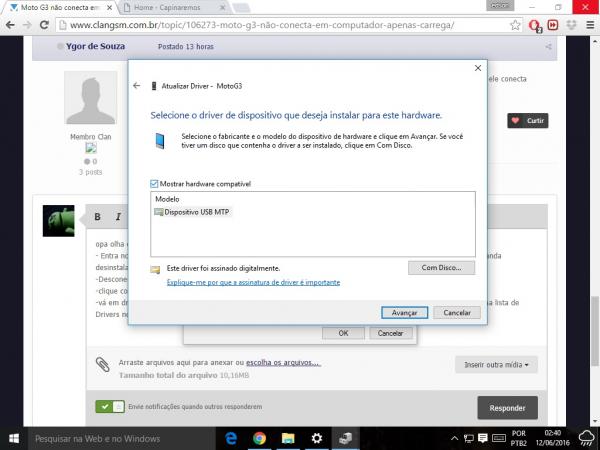Open Google Chrome from taskbar

[259, 439]
